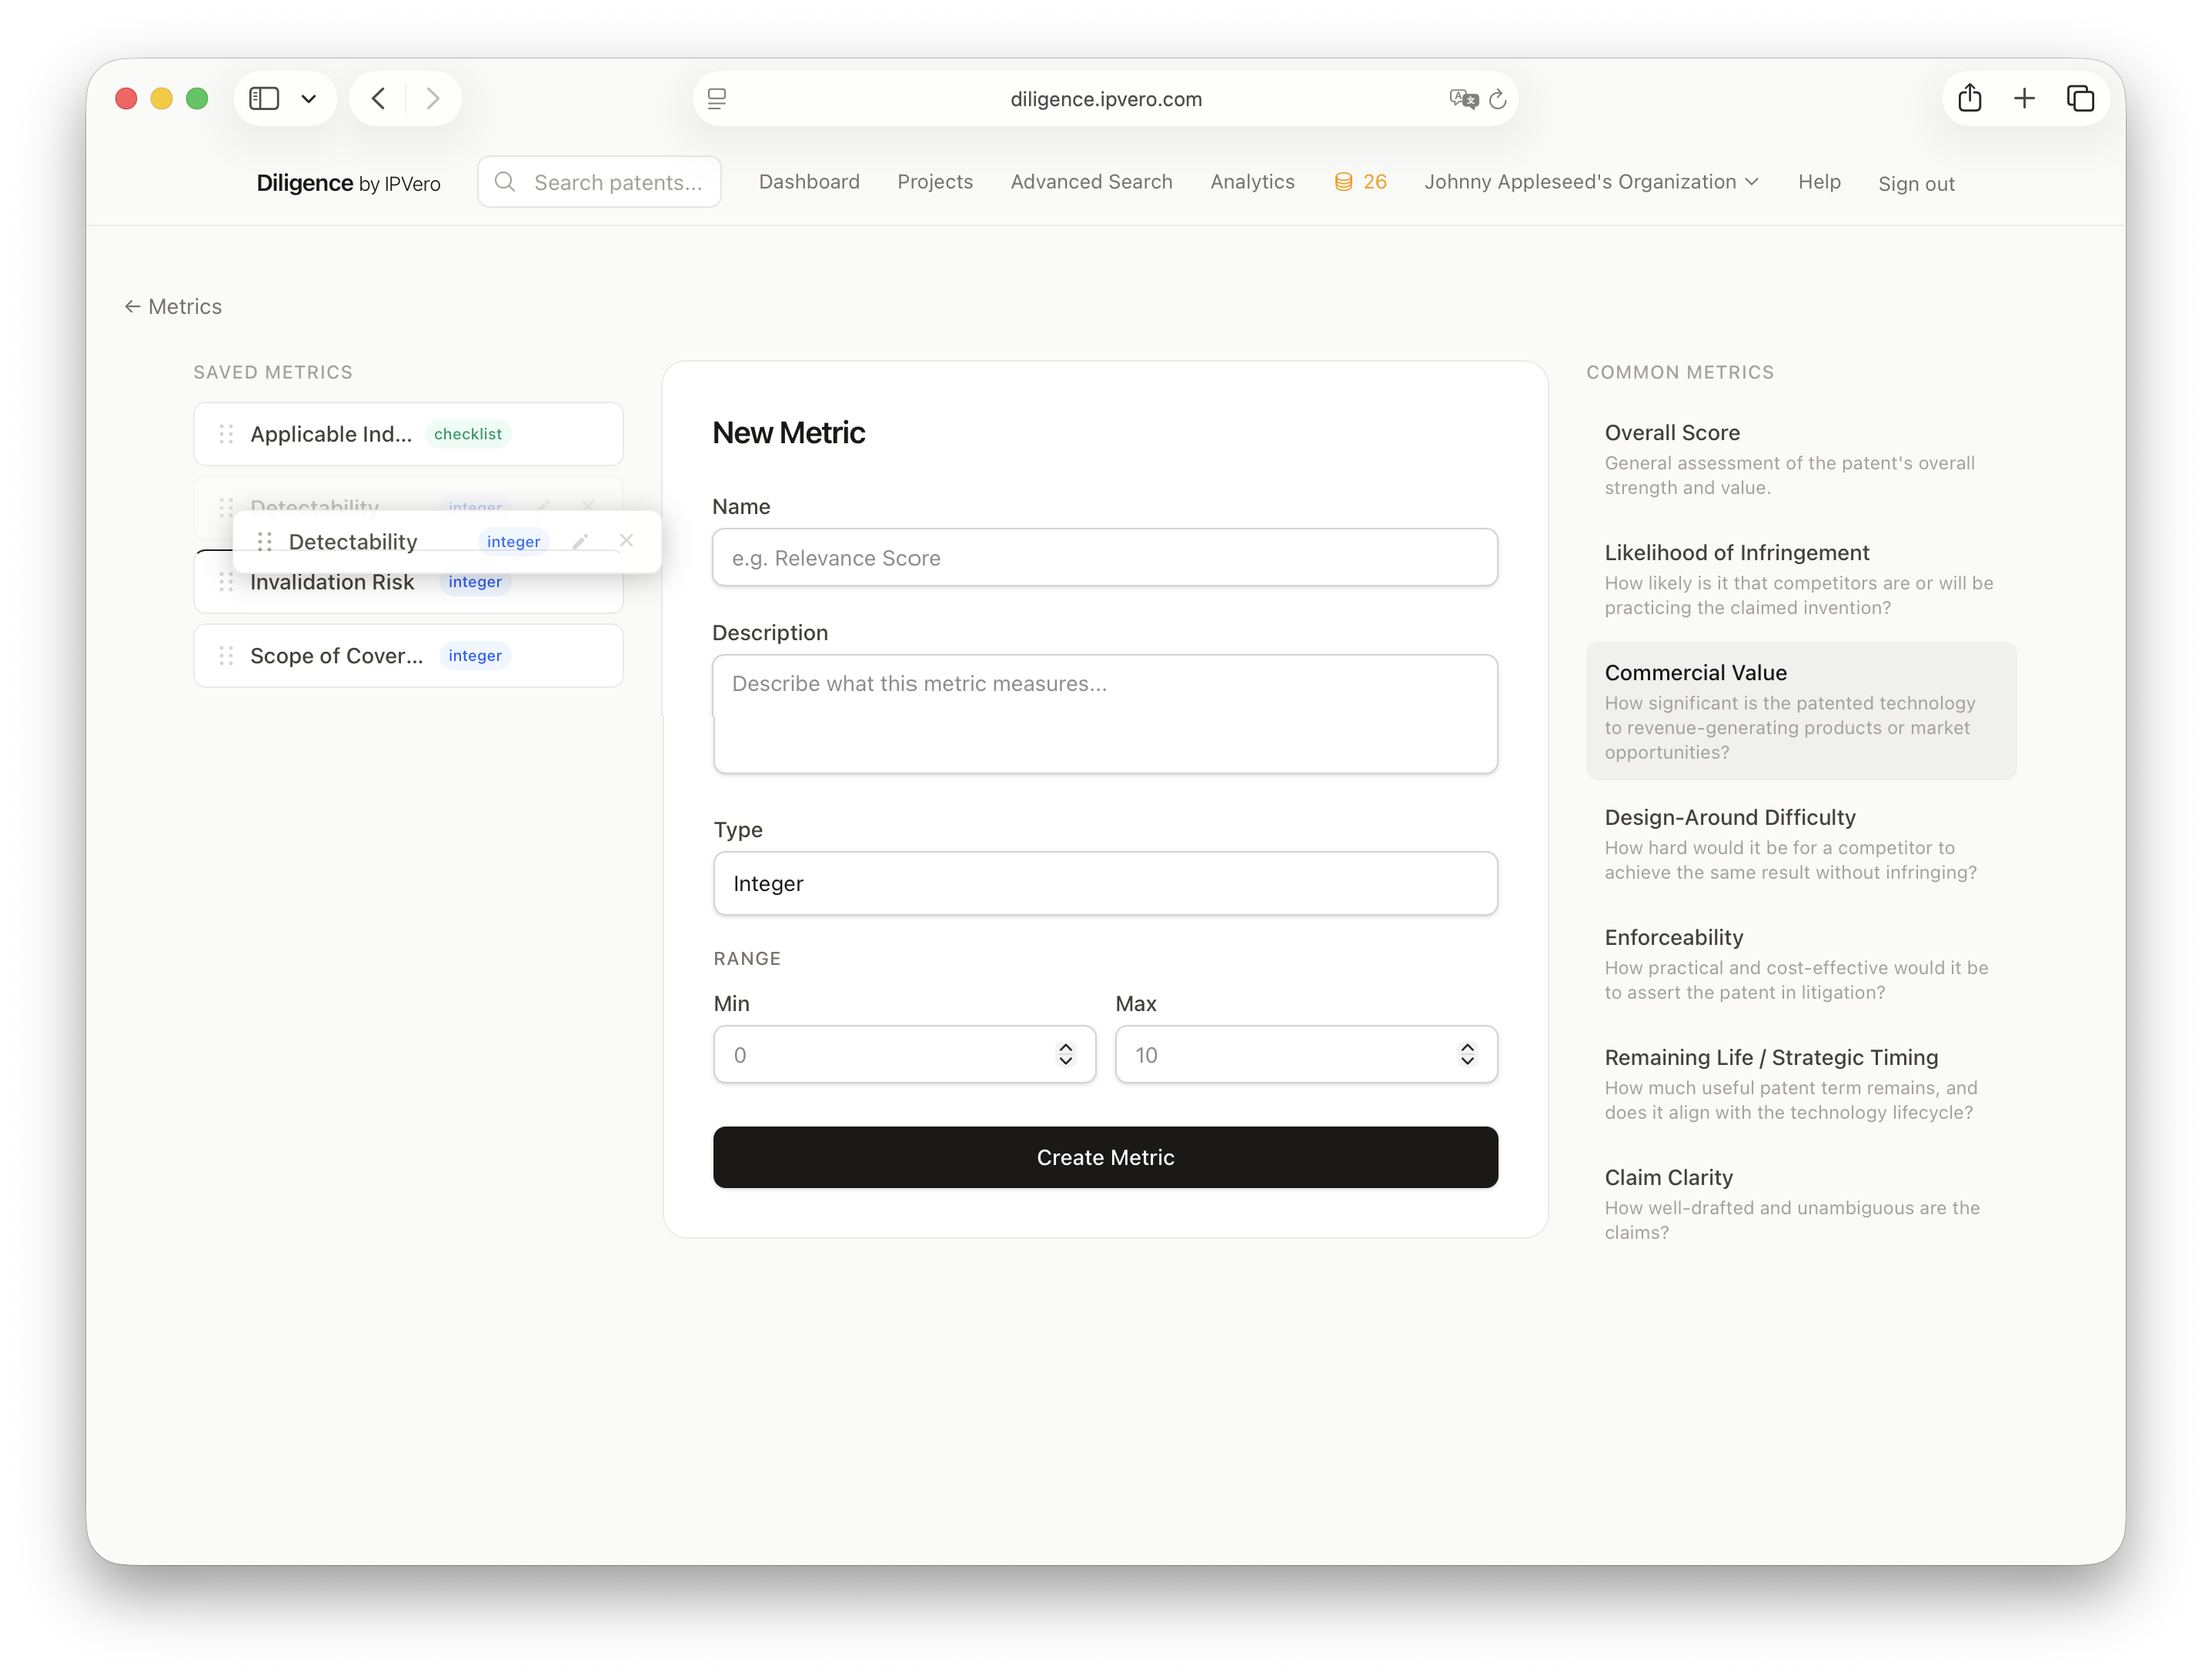The width and height of the screenshot is (2212, 1679).
Task: Go to the Analytics nav item
Action: click(x=1252, y=182)
